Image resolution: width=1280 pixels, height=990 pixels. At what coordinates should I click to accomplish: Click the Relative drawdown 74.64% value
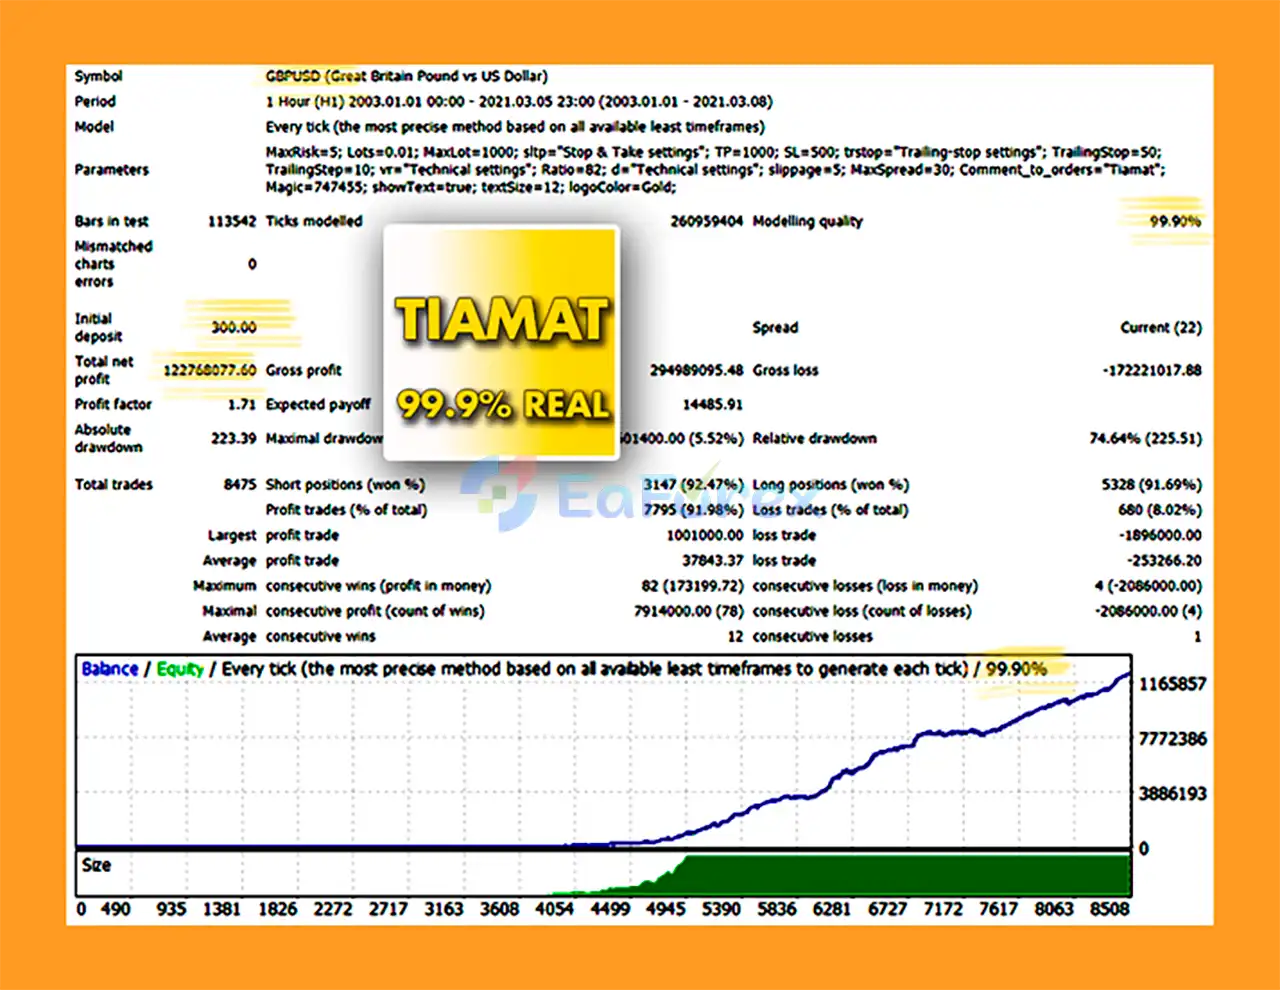(x=1145, y=438)
